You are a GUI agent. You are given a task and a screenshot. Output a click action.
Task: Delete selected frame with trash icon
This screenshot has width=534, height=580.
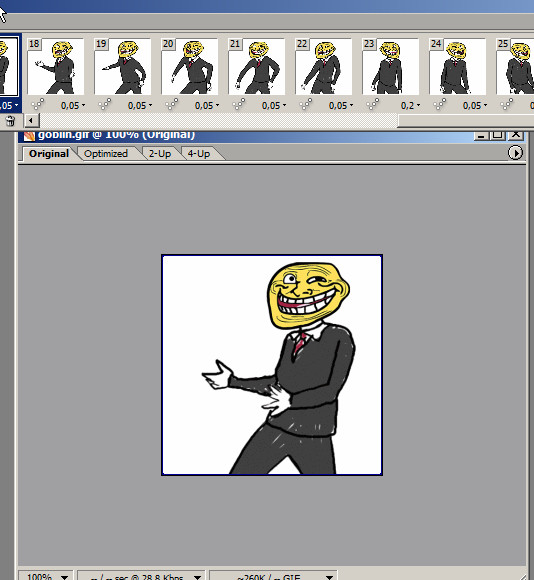10,121
